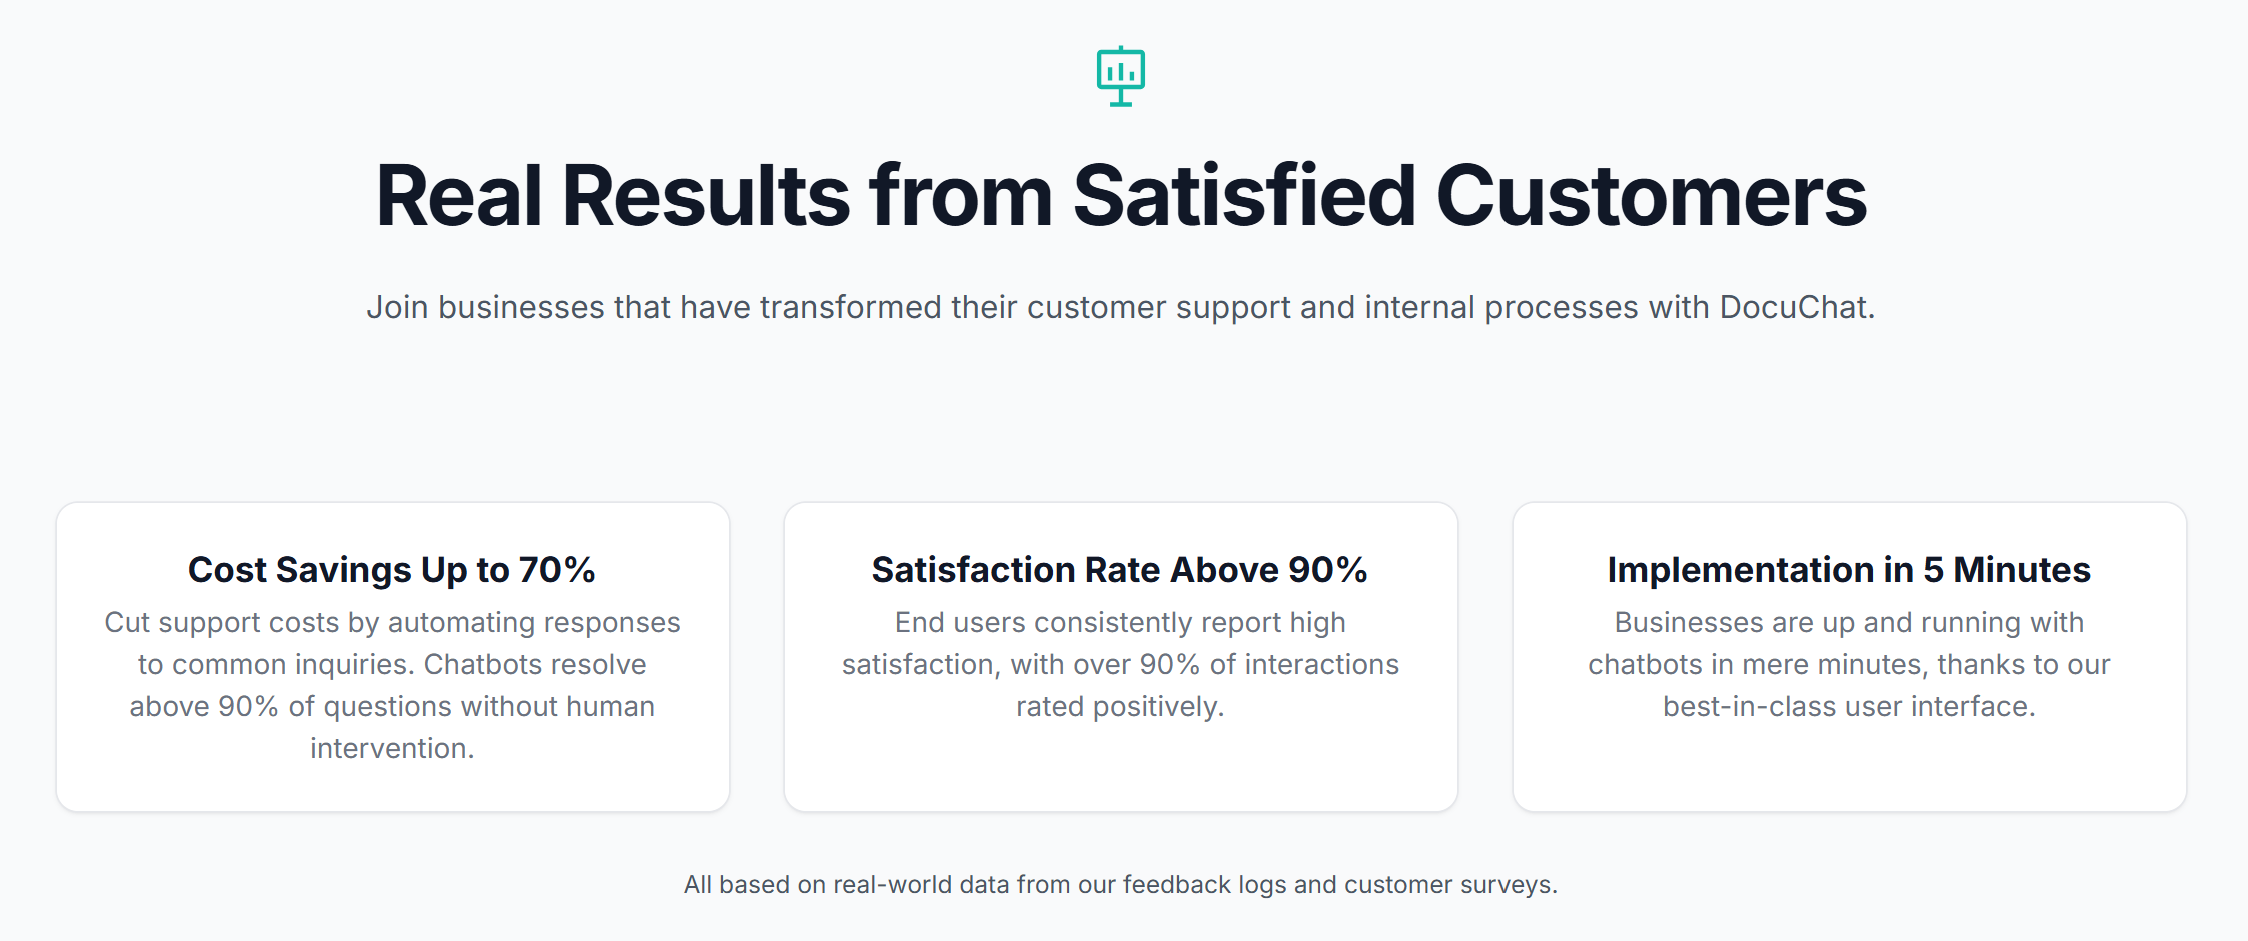
Task: Select the 'Cost Savings Up to 70%' title
Action: (392, 570)
